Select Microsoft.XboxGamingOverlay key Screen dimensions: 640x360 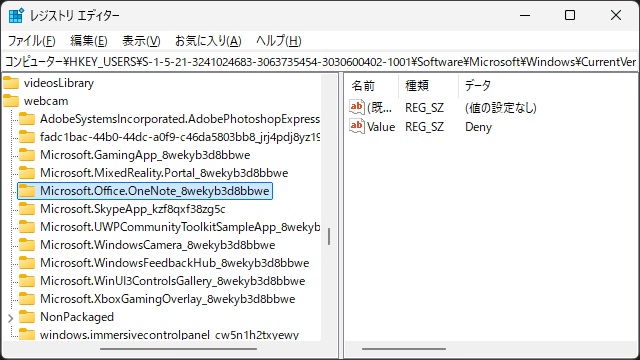[x=167, y=298]
